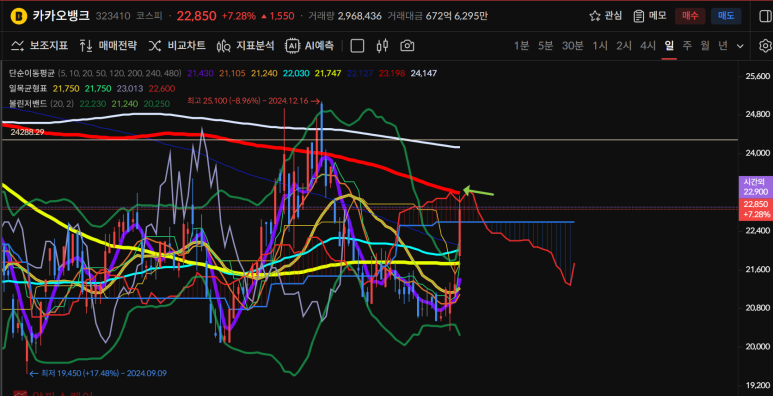Select the 4시 interval tab
Viewport: 773px width, 396px height.
point(648,46)
